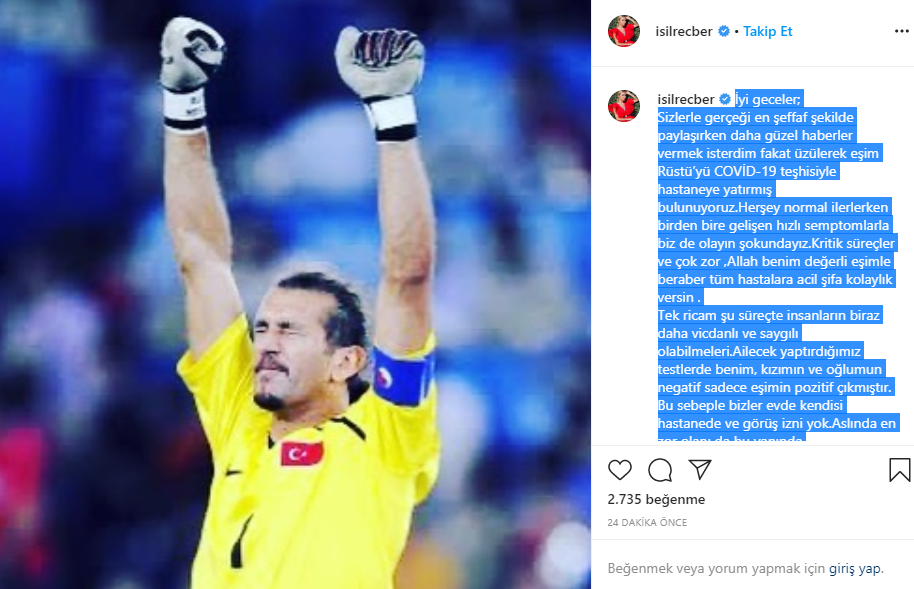Open the isilrecber username in the caption
The height and width of the screenshot is (589, 914).
pos(686,100)
